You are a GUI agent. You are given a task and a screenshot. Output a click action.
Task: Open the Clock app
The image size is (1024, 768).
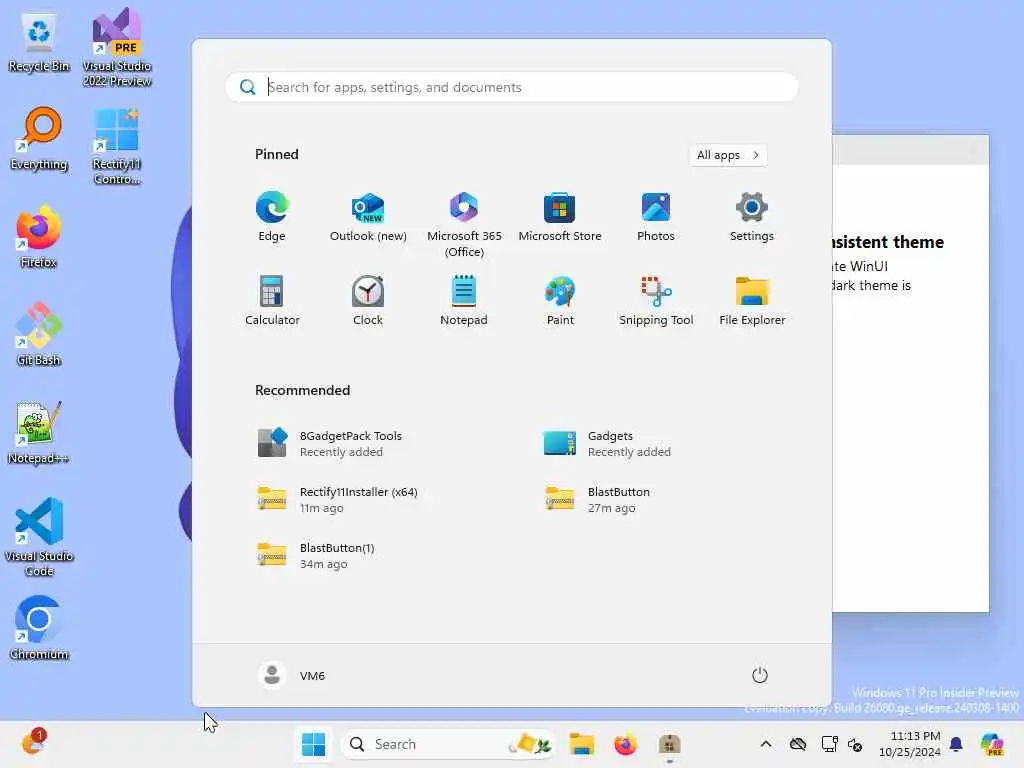point(368,300)
